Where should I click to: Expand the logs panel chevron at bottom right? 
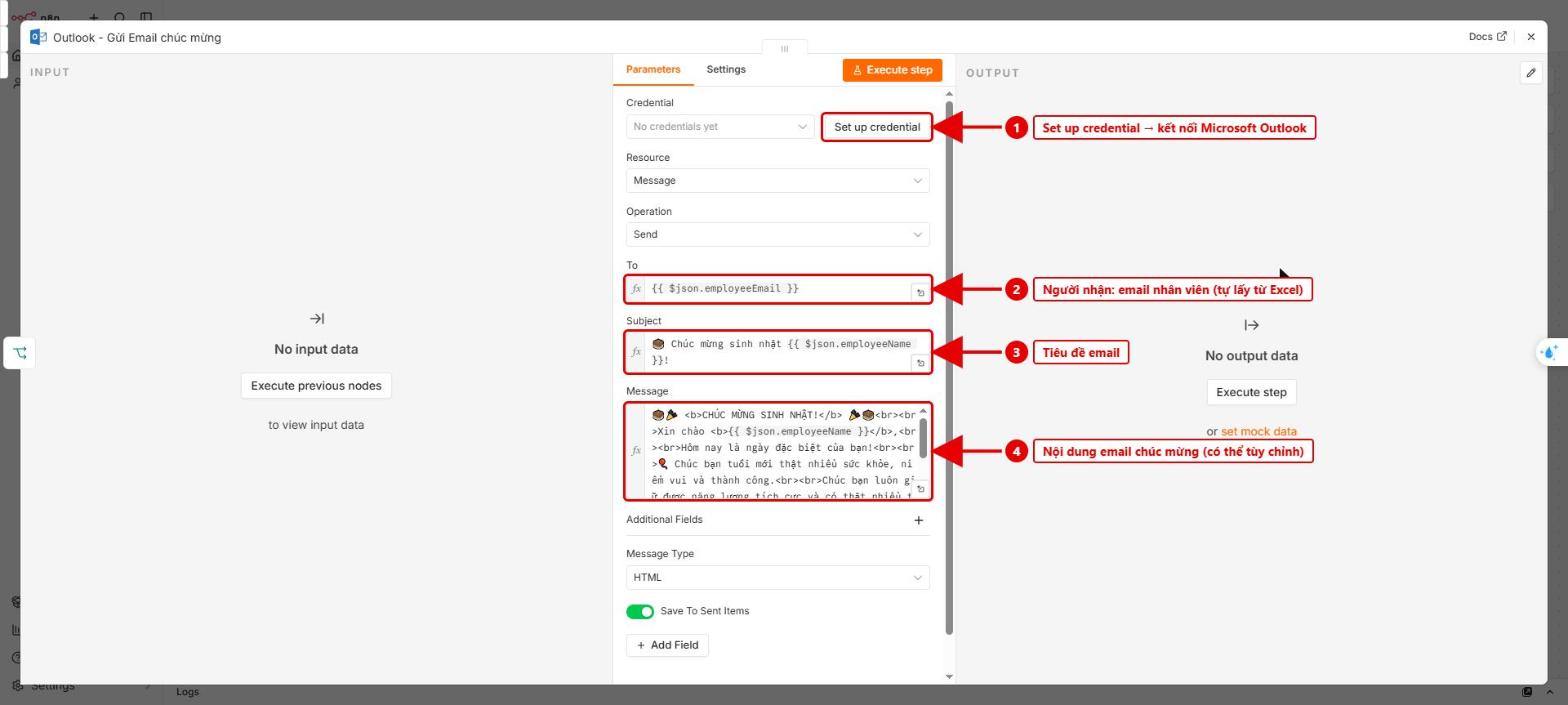pos(1548,692)
